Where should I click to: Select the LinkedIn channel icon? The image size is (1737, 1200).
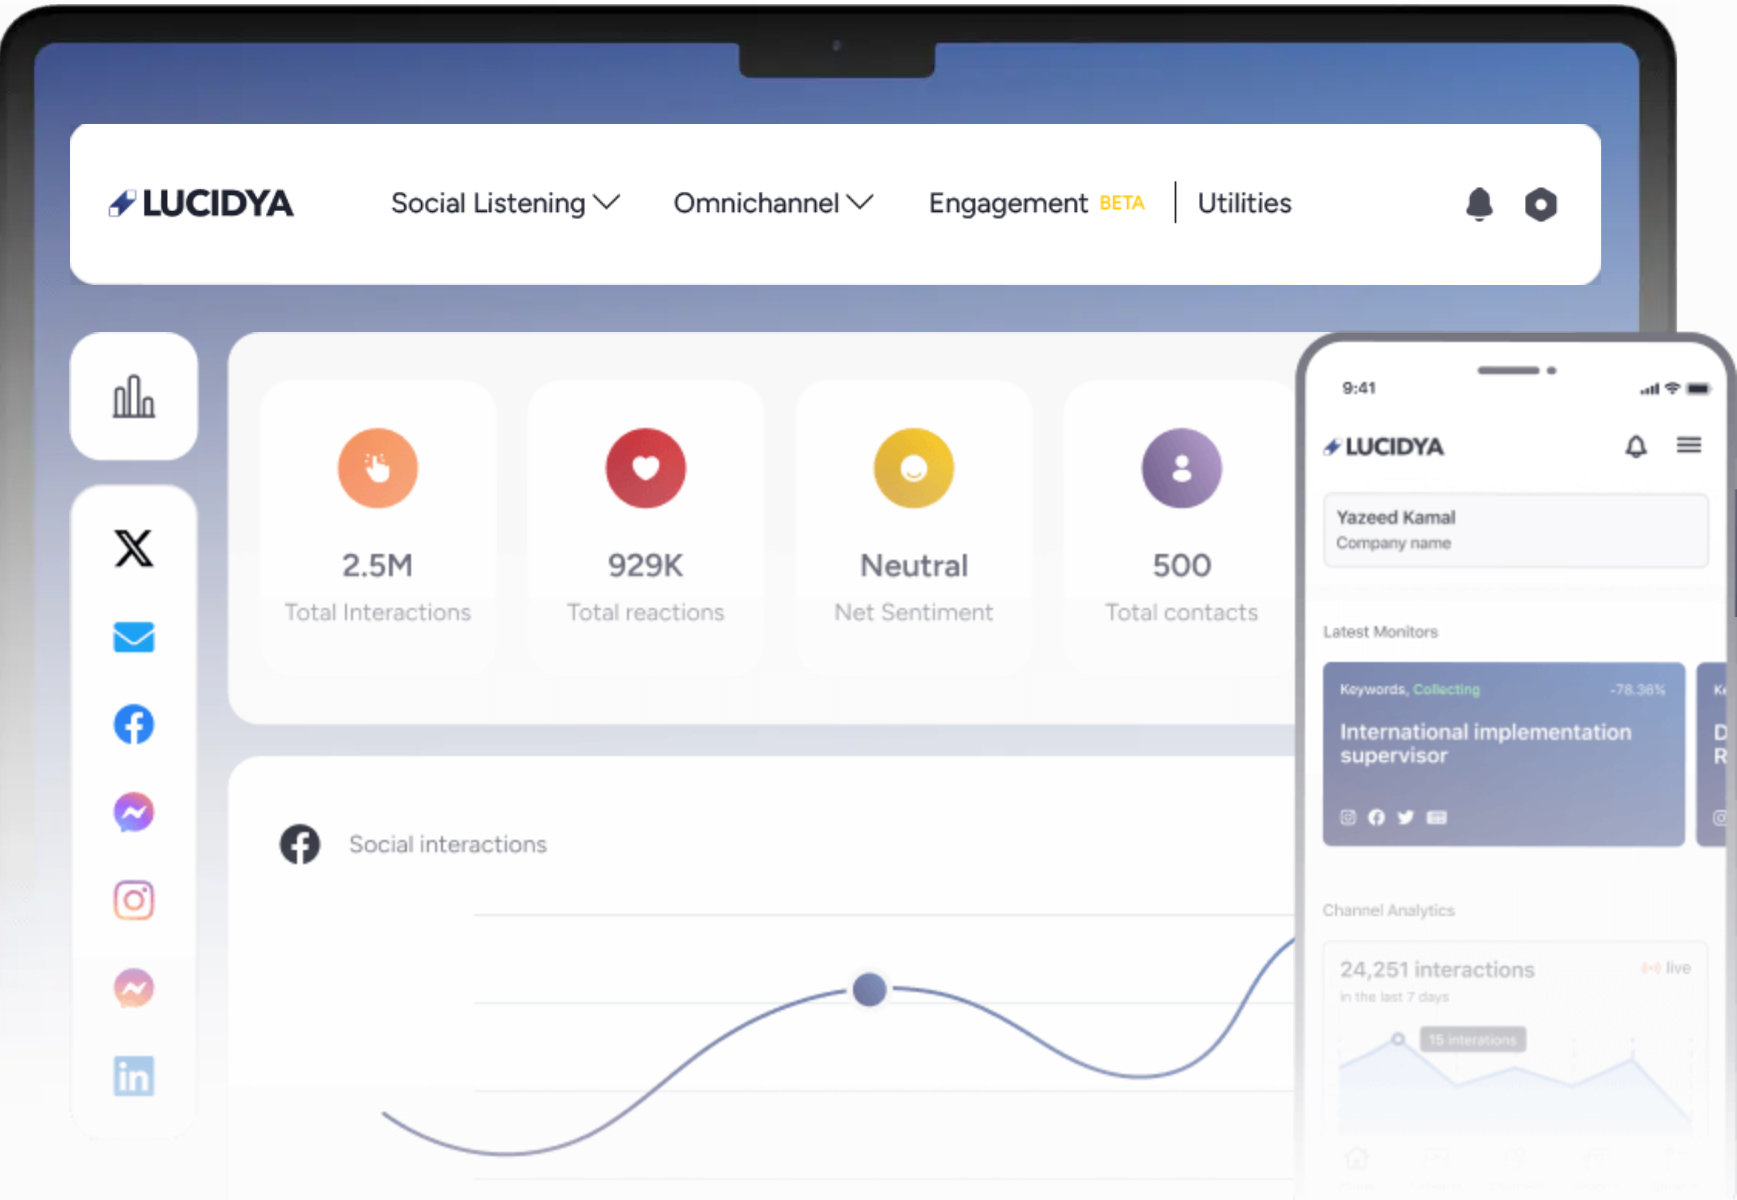[133, 1076]
